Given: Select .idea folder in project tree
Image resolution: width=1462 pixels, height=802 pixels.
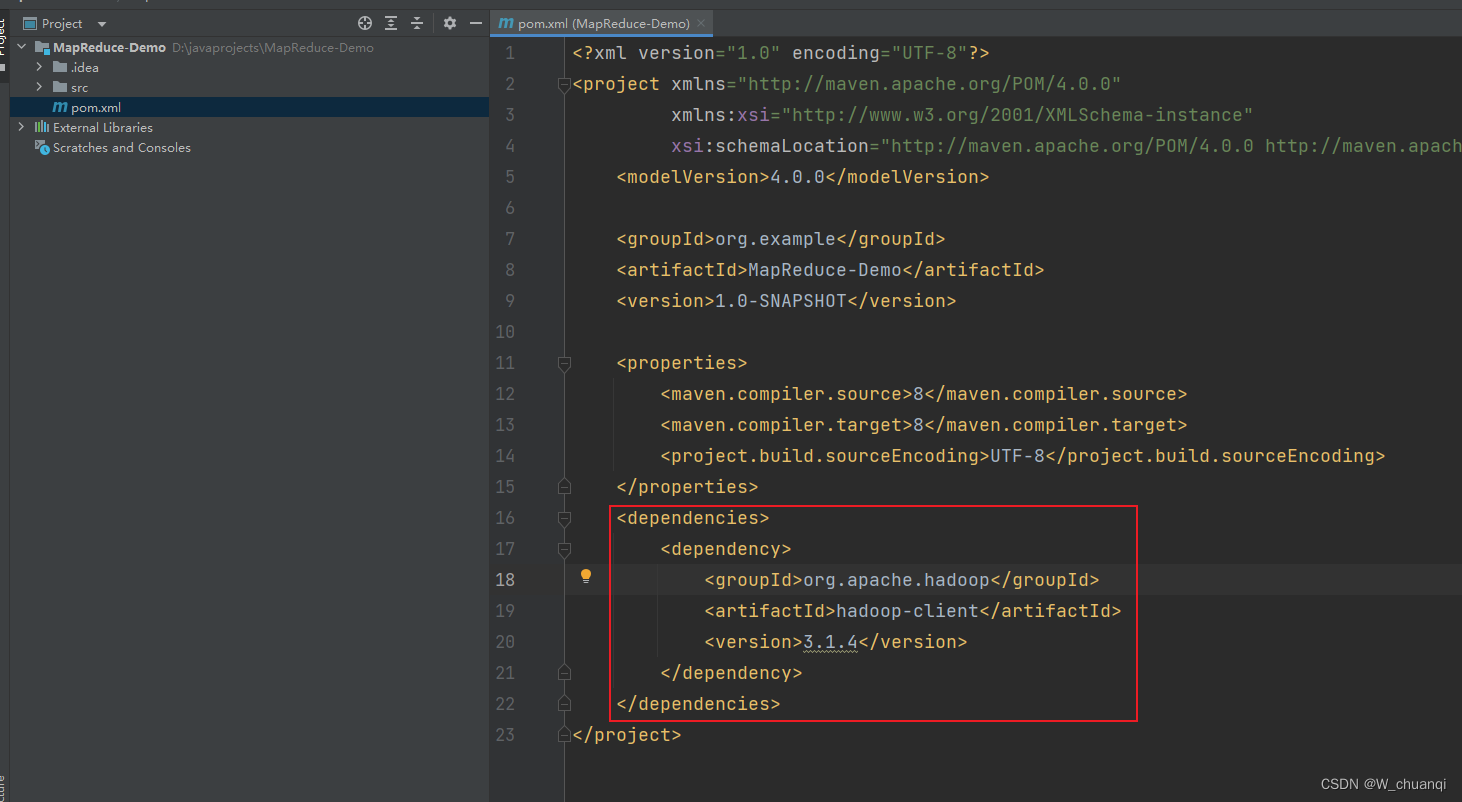Looking at the screenshot, I should [x=249, y=67].
